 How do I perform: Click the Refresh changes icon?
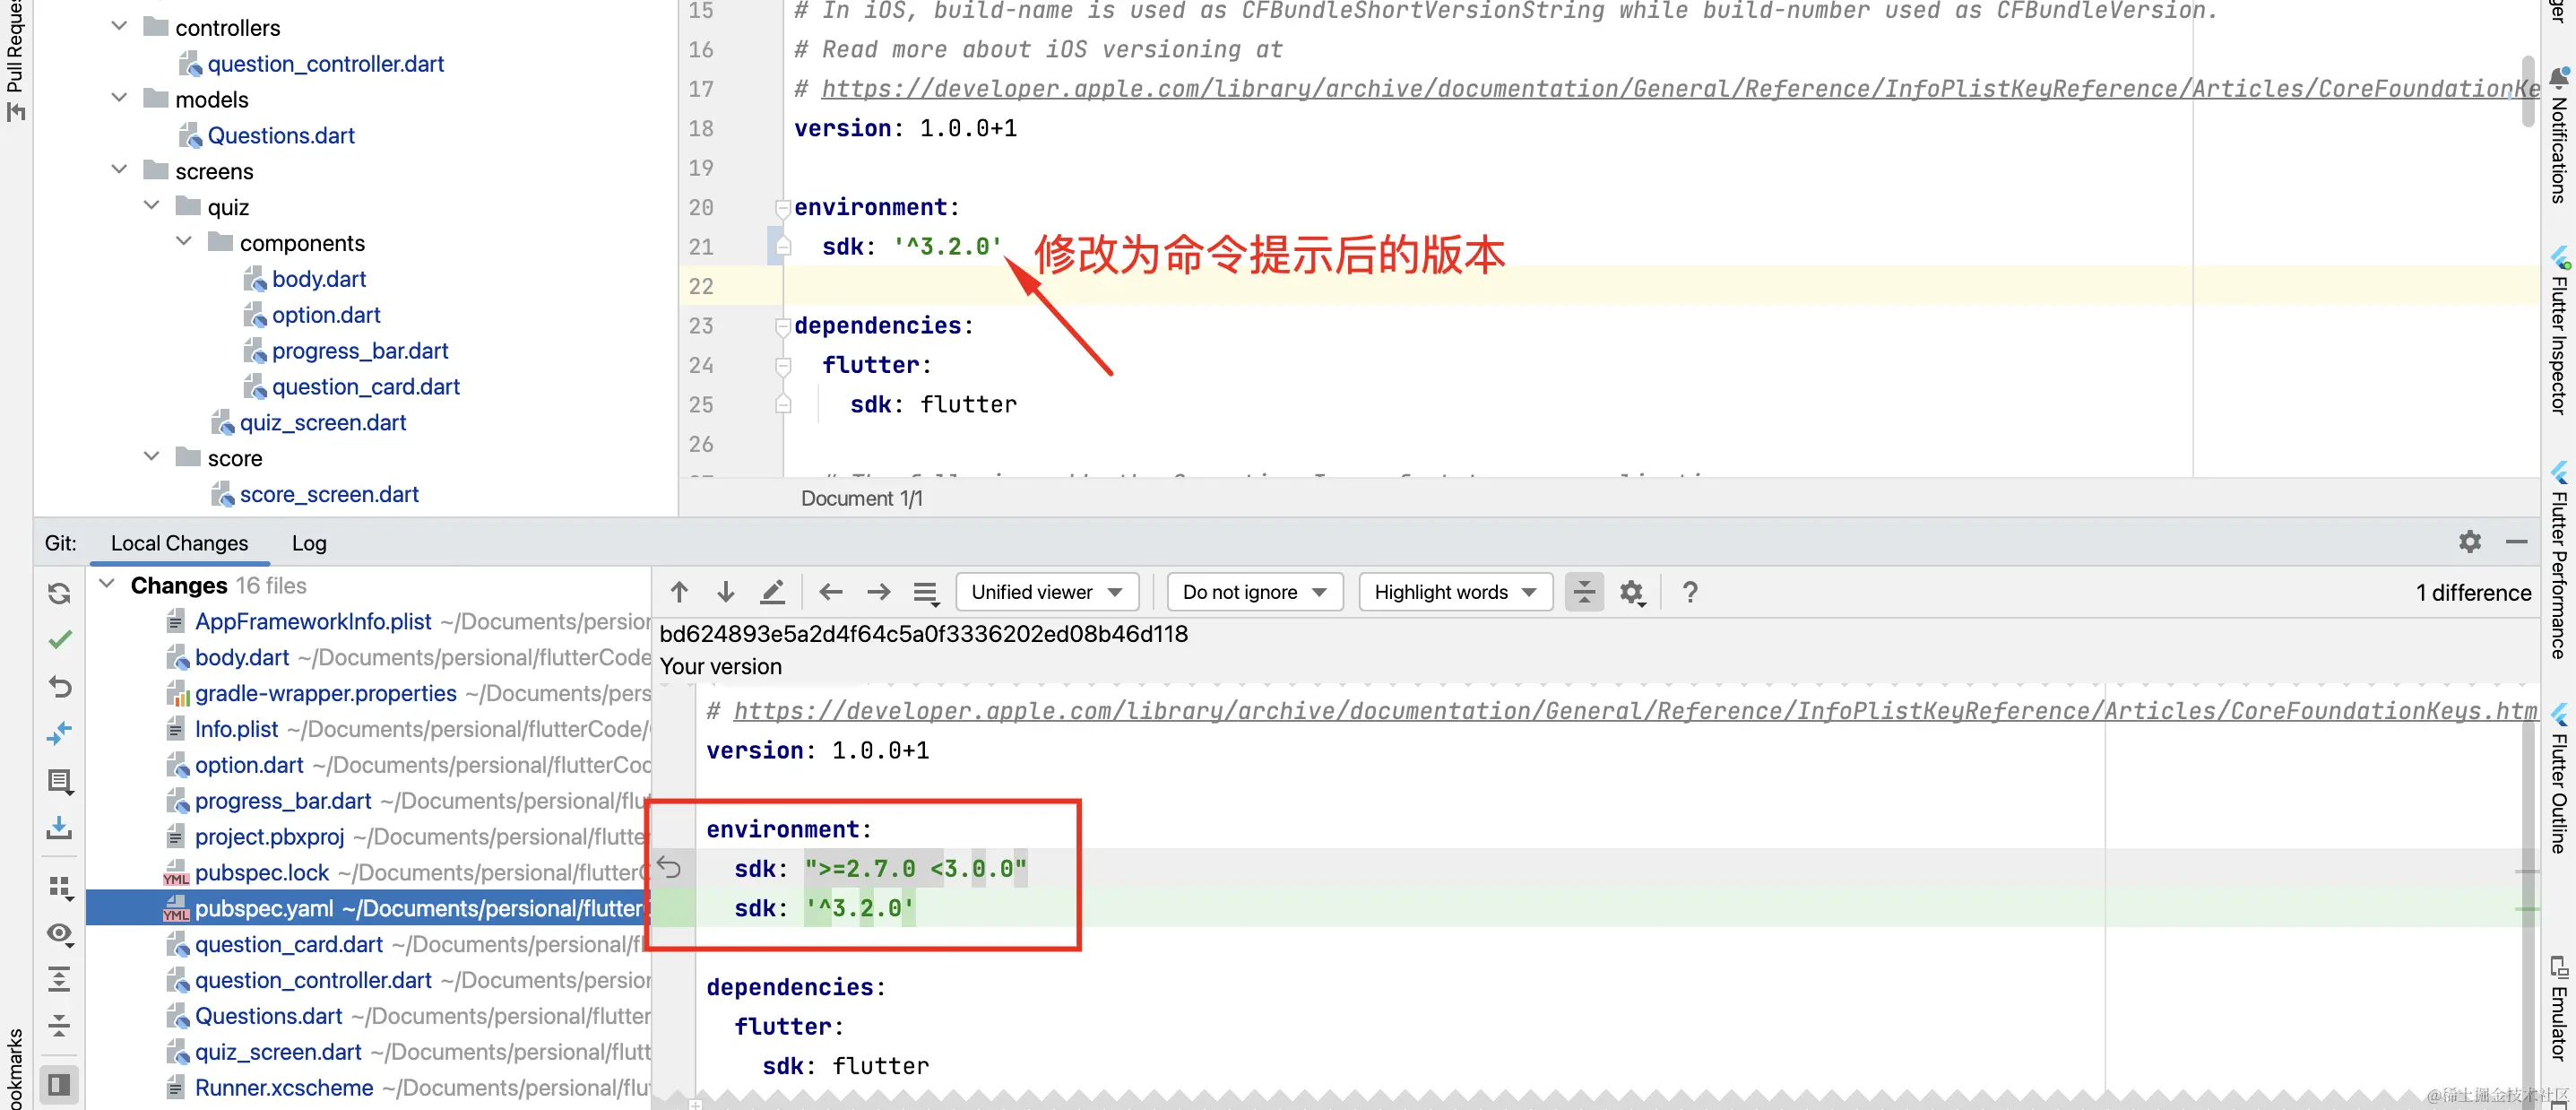(x=59, y=593)
